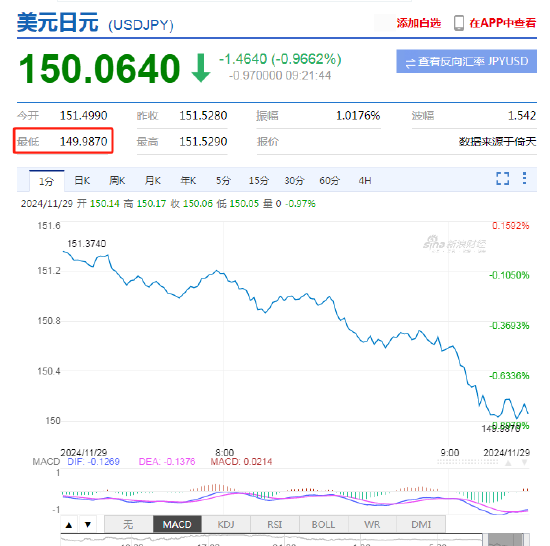Select the RSI indicator
550x546 pixels.
tap(275, 525)
